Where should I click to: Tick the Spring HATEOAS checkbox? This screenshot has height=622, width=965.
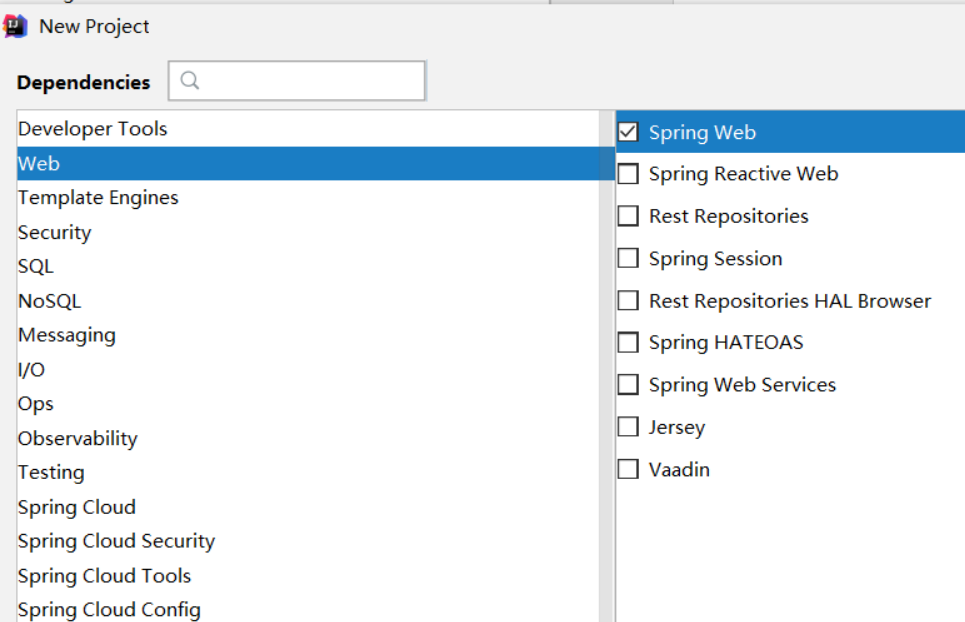click(628, 343)
